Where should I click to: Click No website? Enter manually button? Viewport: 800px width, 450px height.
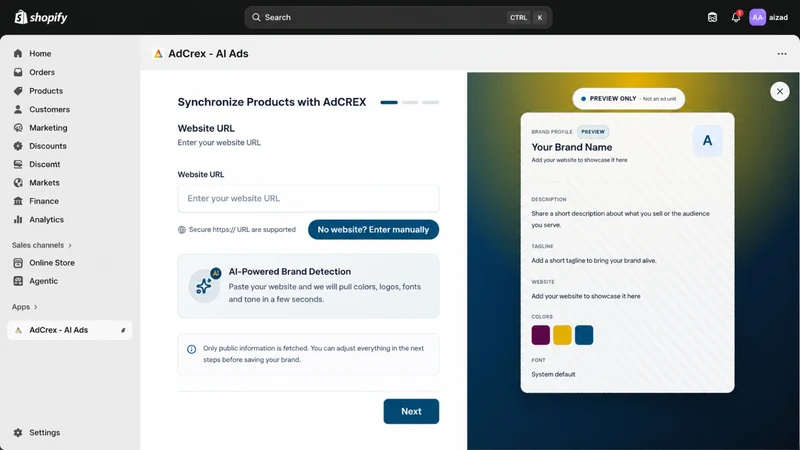[373, 230]
